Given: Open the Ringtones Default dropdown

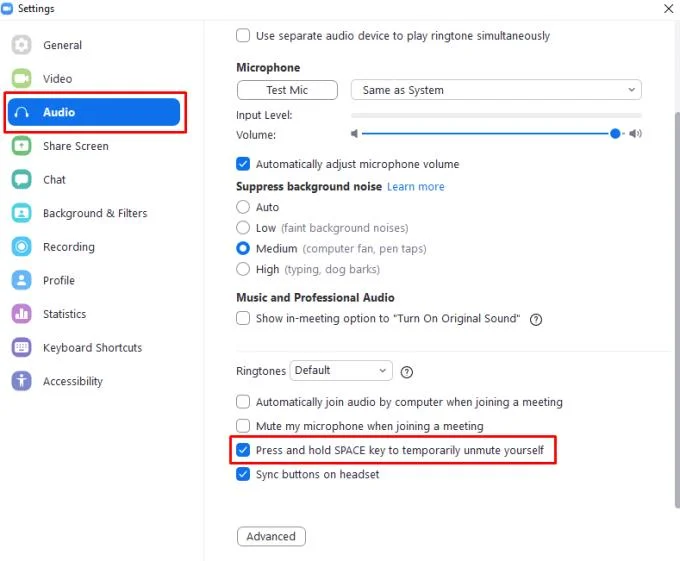Looking at the screenshot, I should pyautogui.click(x=341, y=371).
